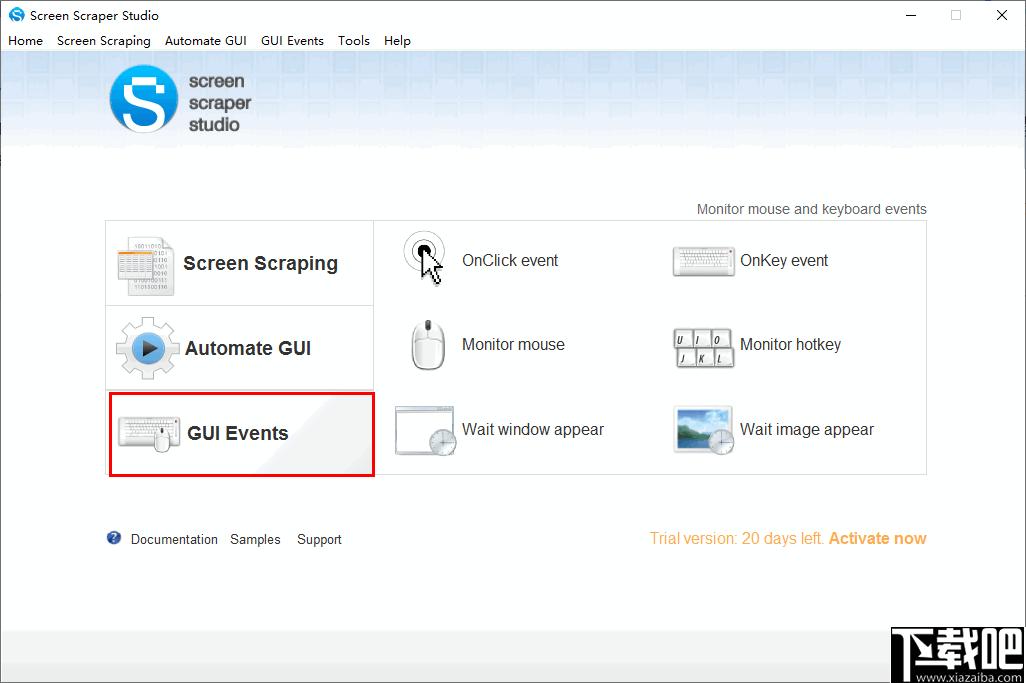Open the Home menu
Image resolution: width=1026 pixels, height=683 pixels.
click(x=26, y=41)
